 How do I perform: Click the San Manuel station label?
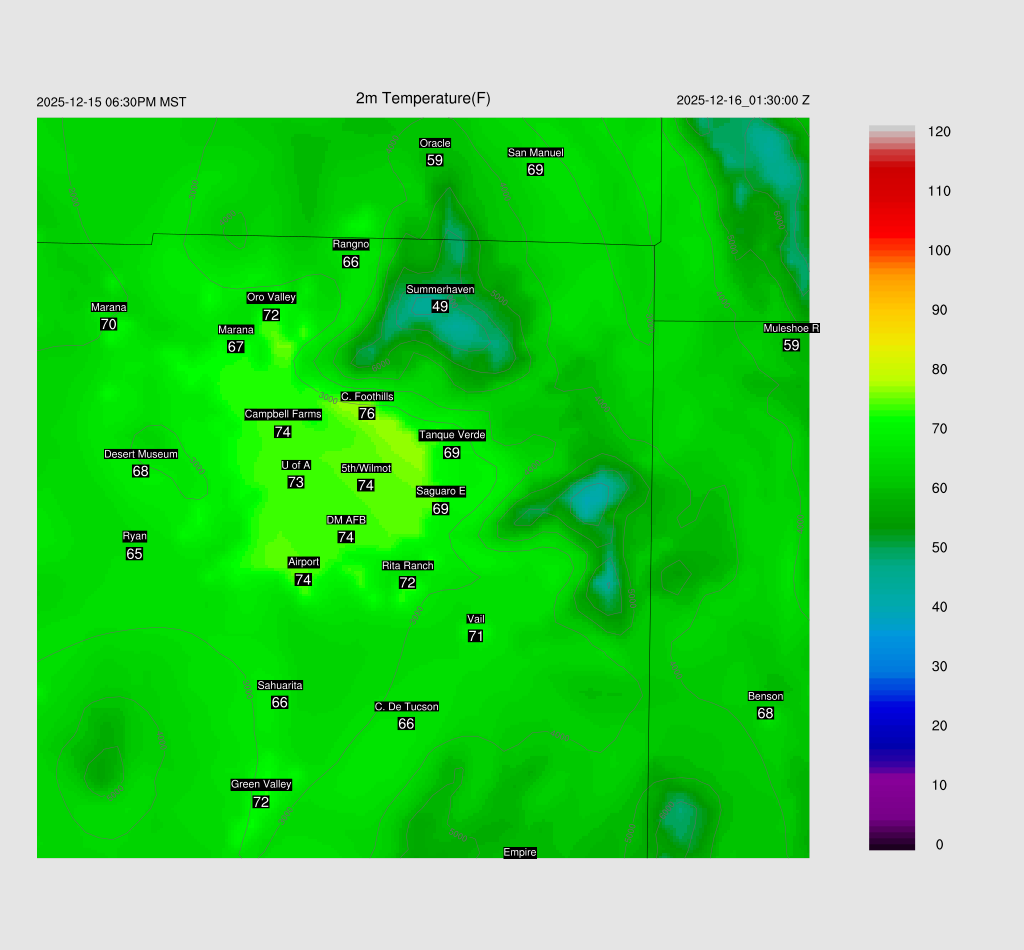[535, 153]
